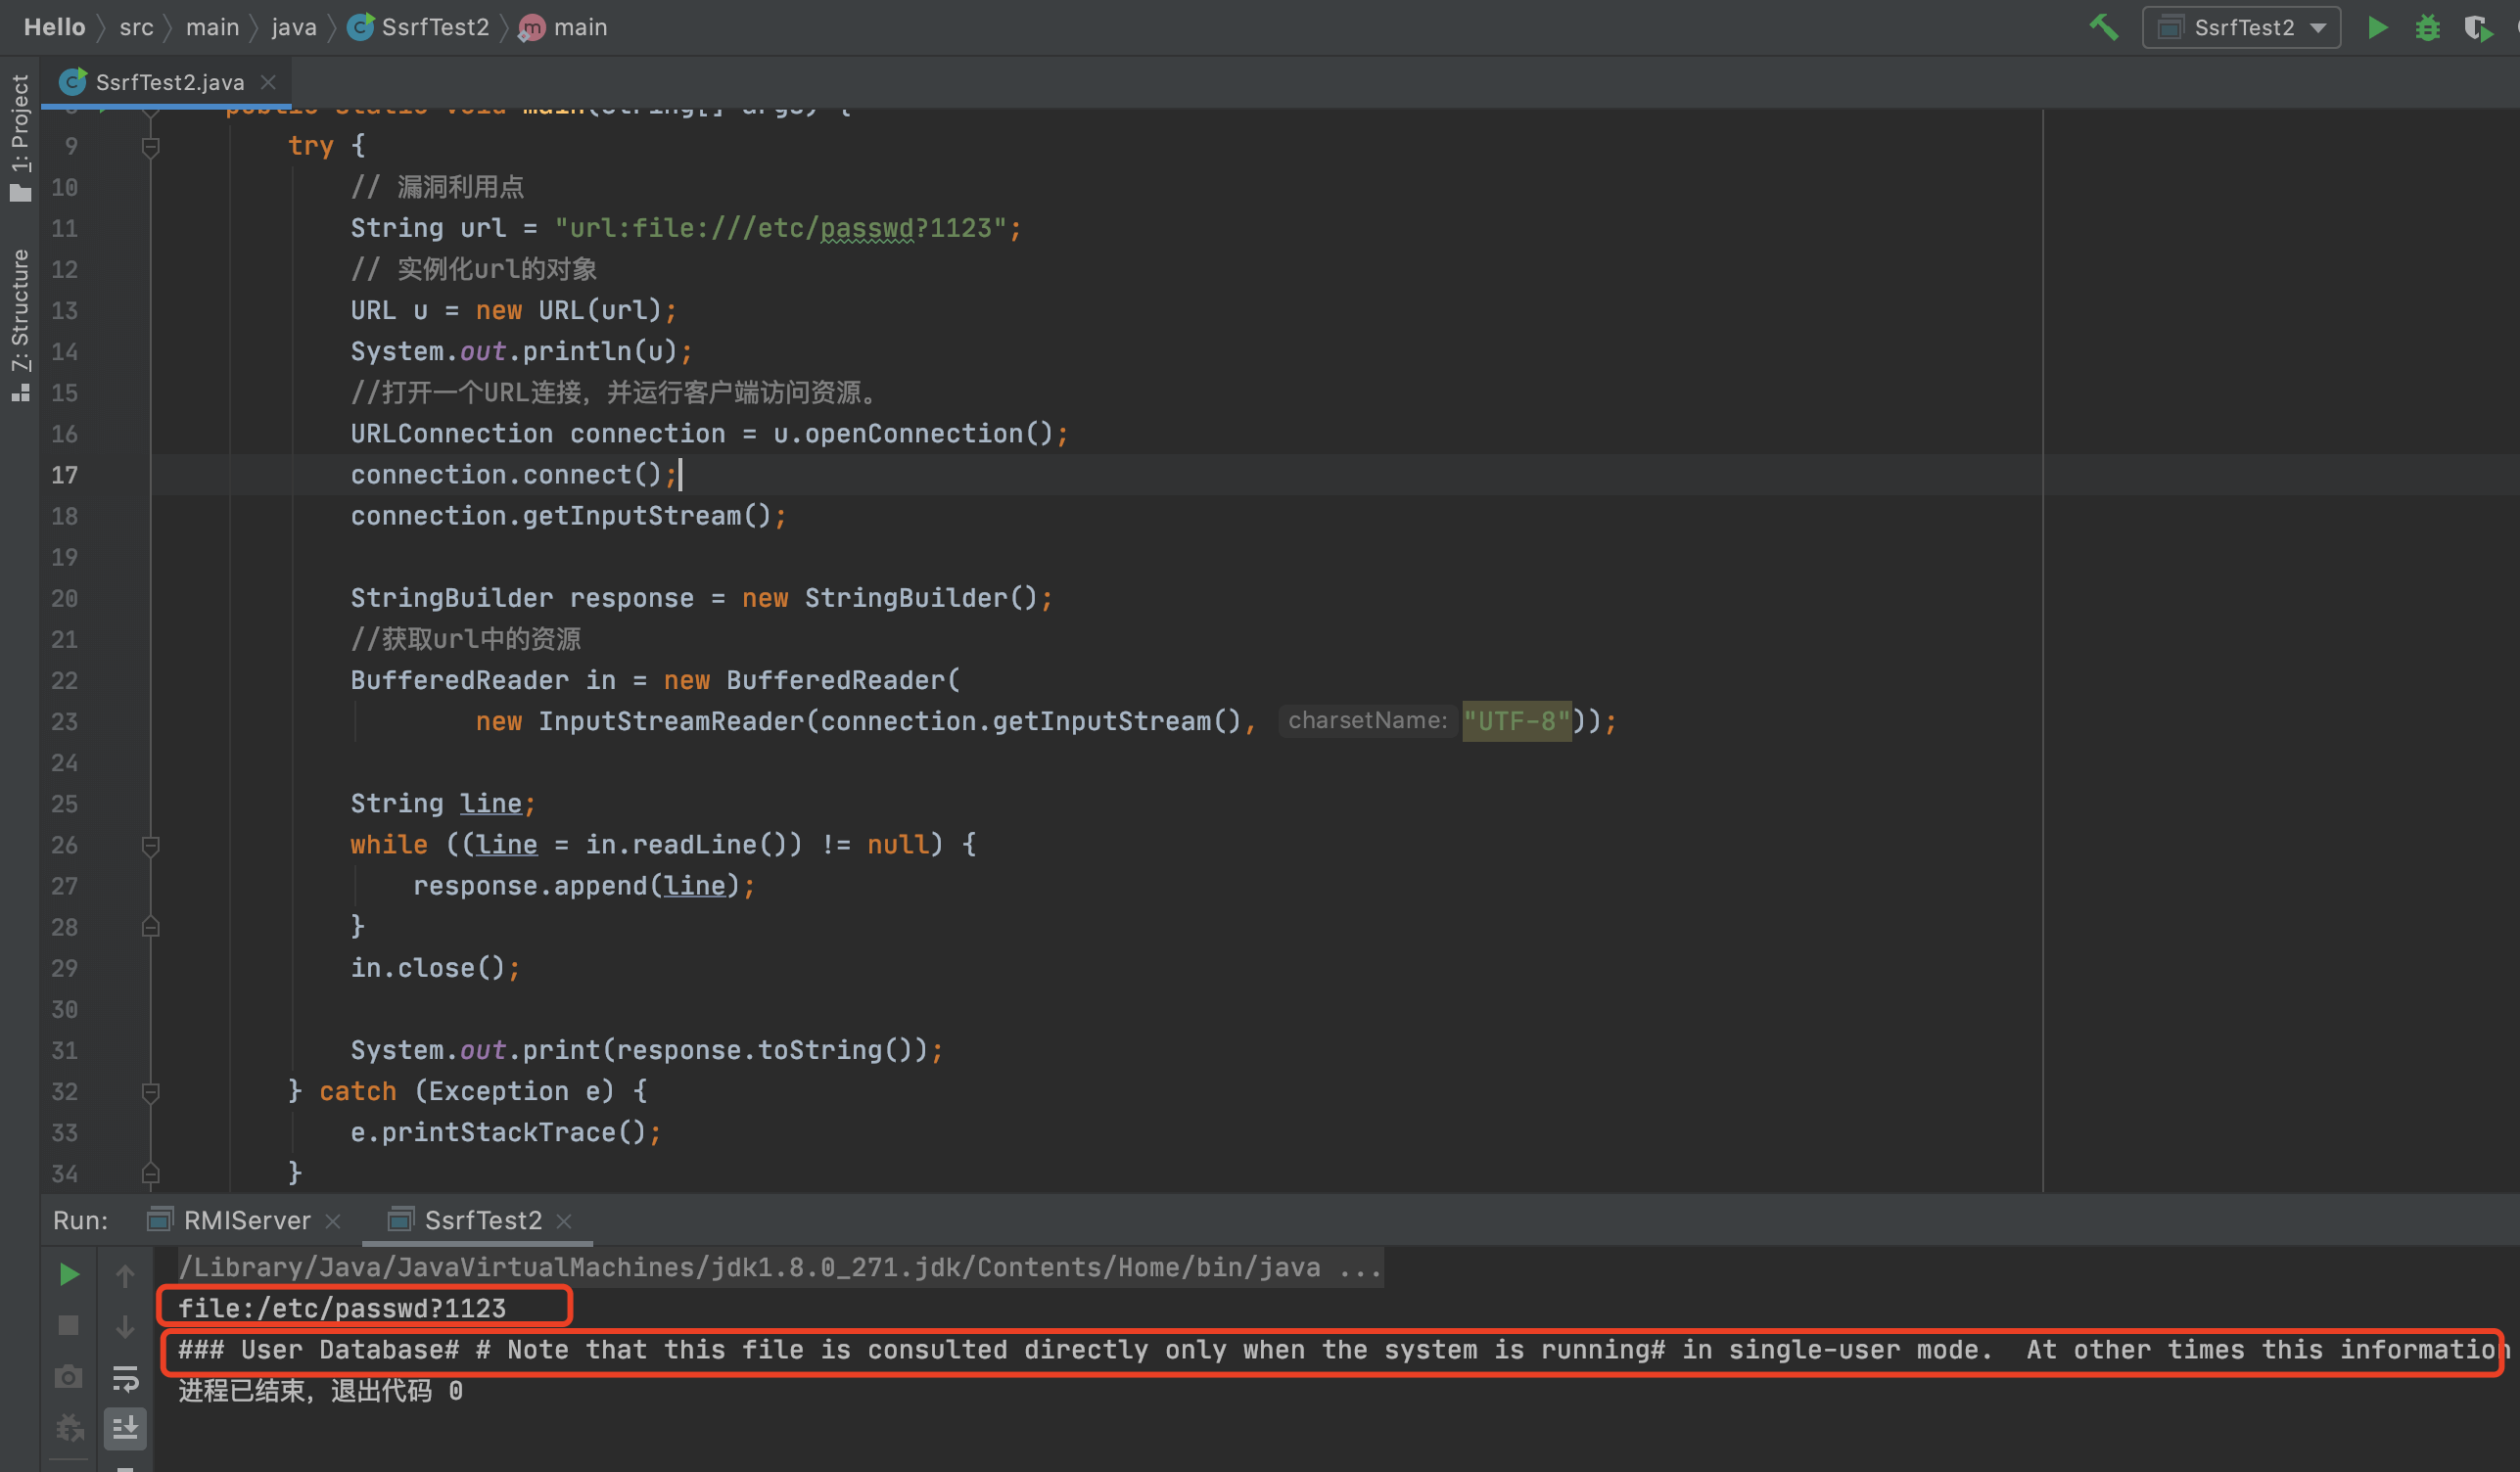Close the SsrfTest2.java editor tab
Viewport: 2520px width, 1472px height.
[x=268, y=82]
